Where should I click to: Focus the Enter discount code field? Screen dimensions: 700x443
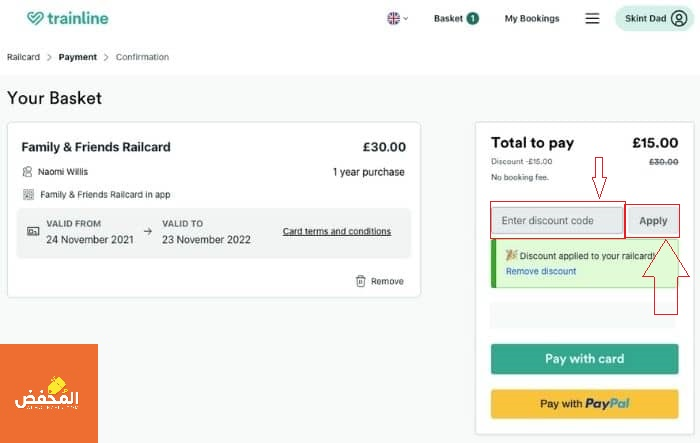557,220
